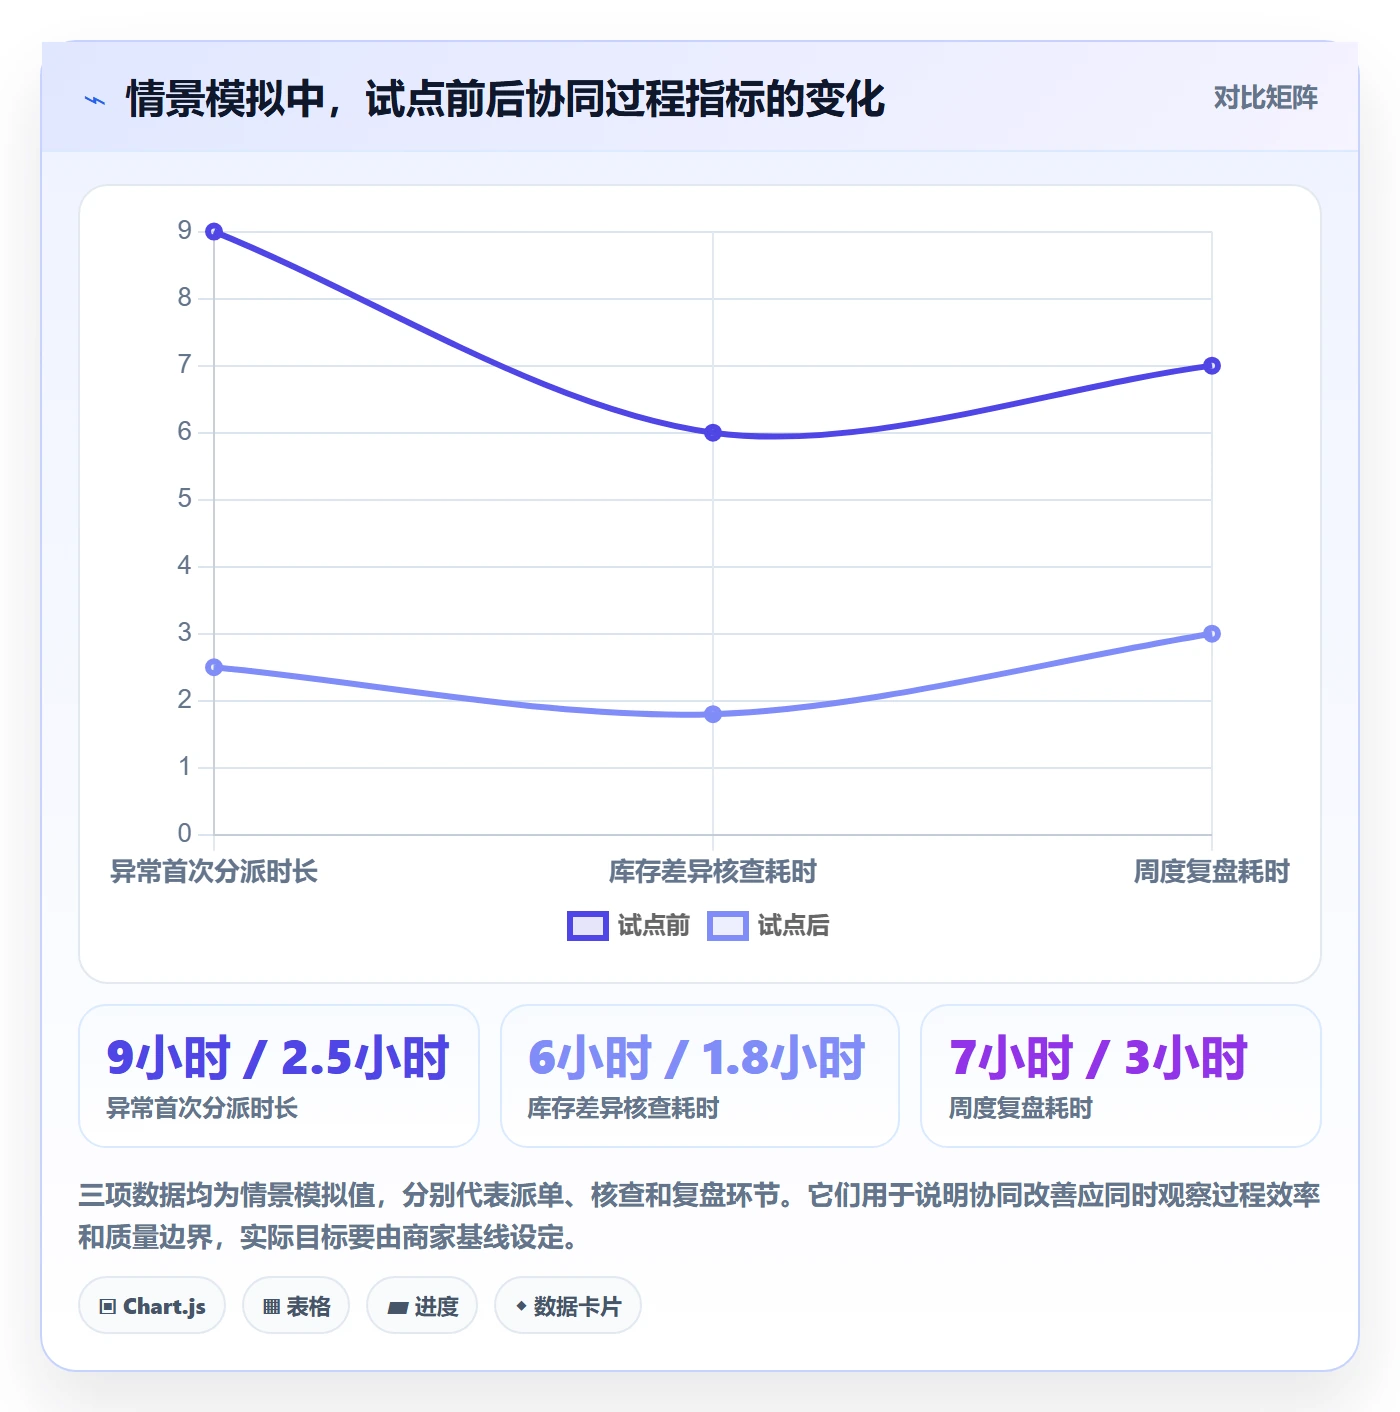Screen dimensions: 1400x1412
Task: Click the 表格 tag
Action: pyautogui.click(x=296, y=1306)
